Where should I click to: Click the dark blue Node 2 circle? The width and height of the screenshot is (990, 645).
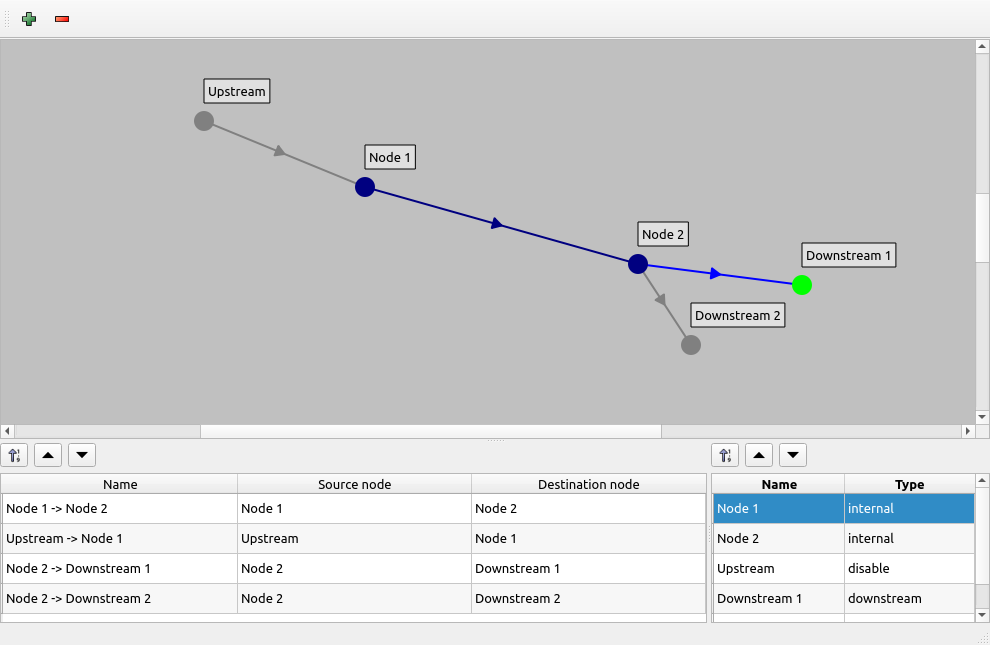638,264
